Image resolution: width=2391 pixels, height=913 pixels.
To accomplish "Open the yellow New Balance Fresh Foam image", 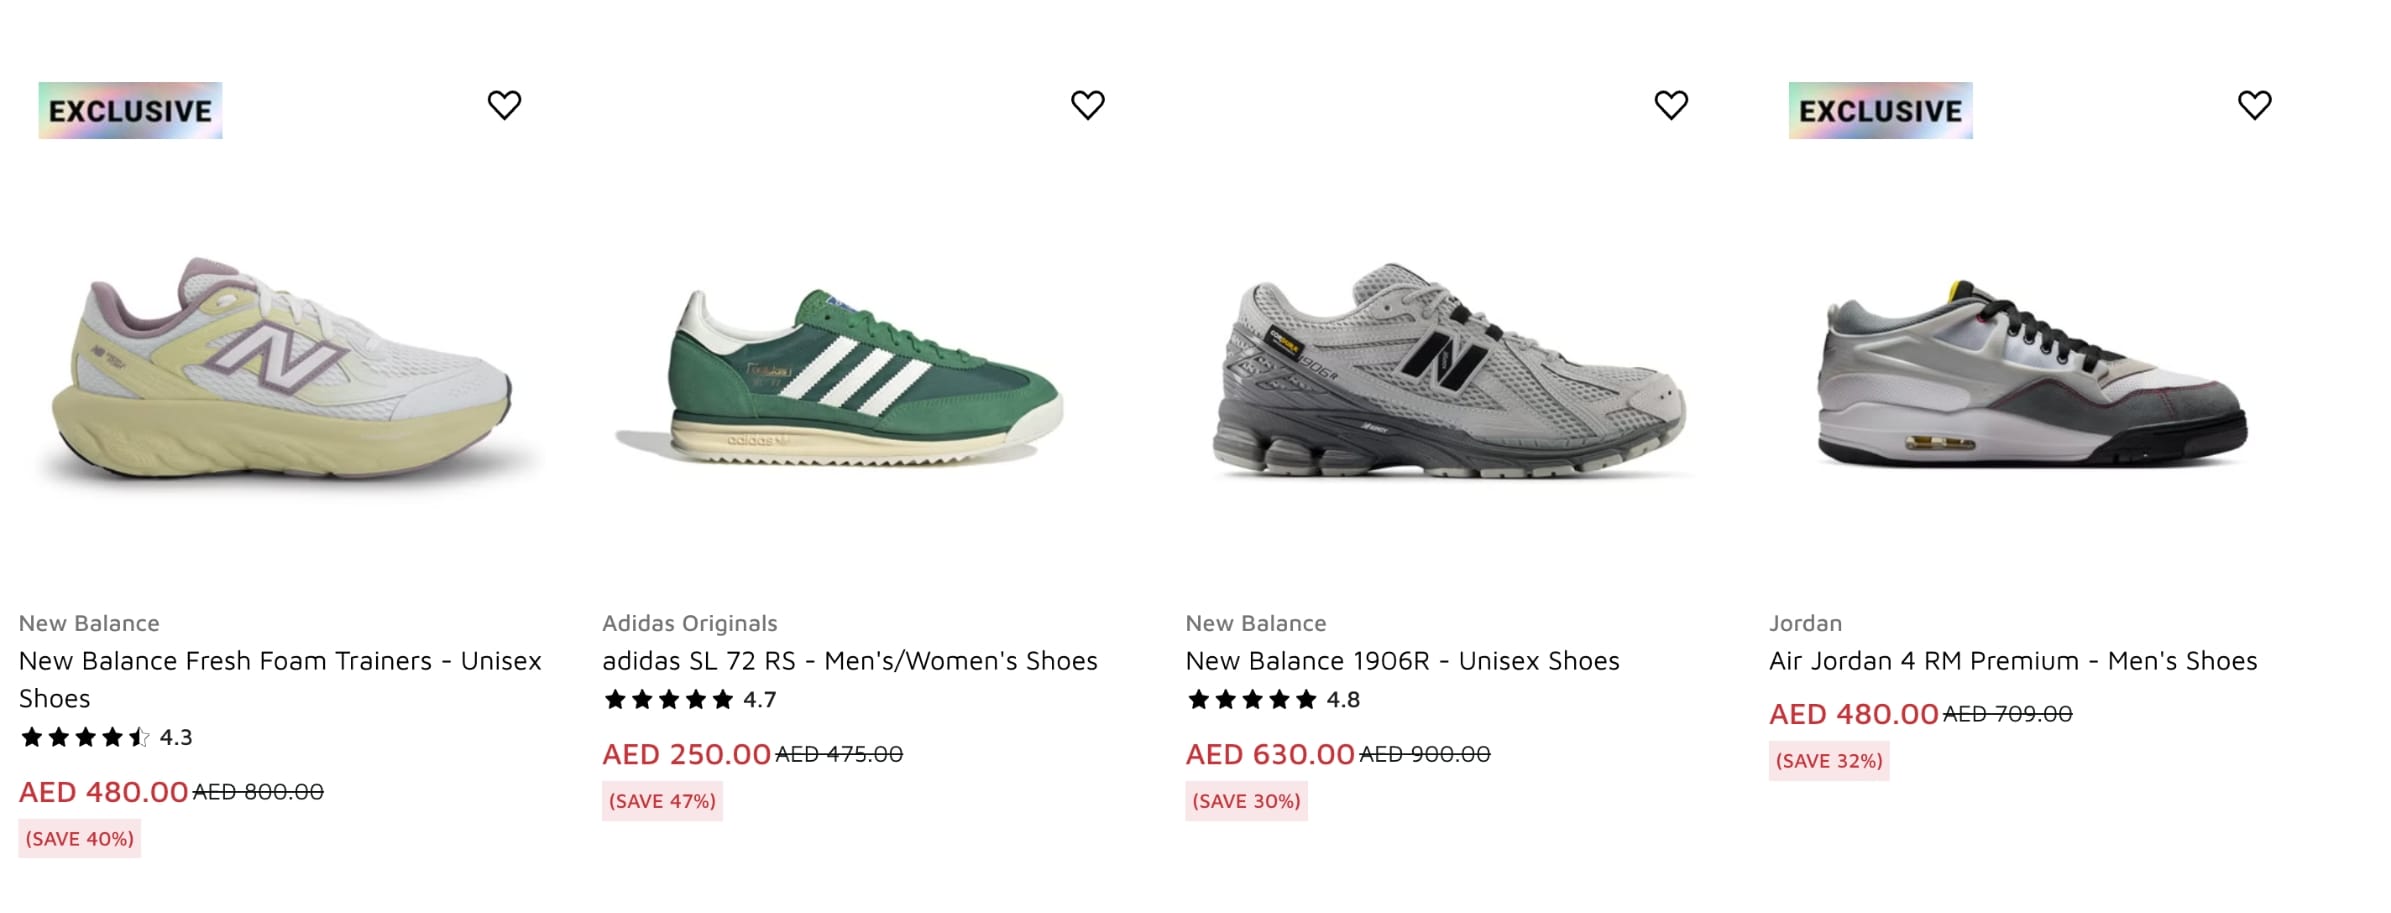I will (x=285, y=375).
